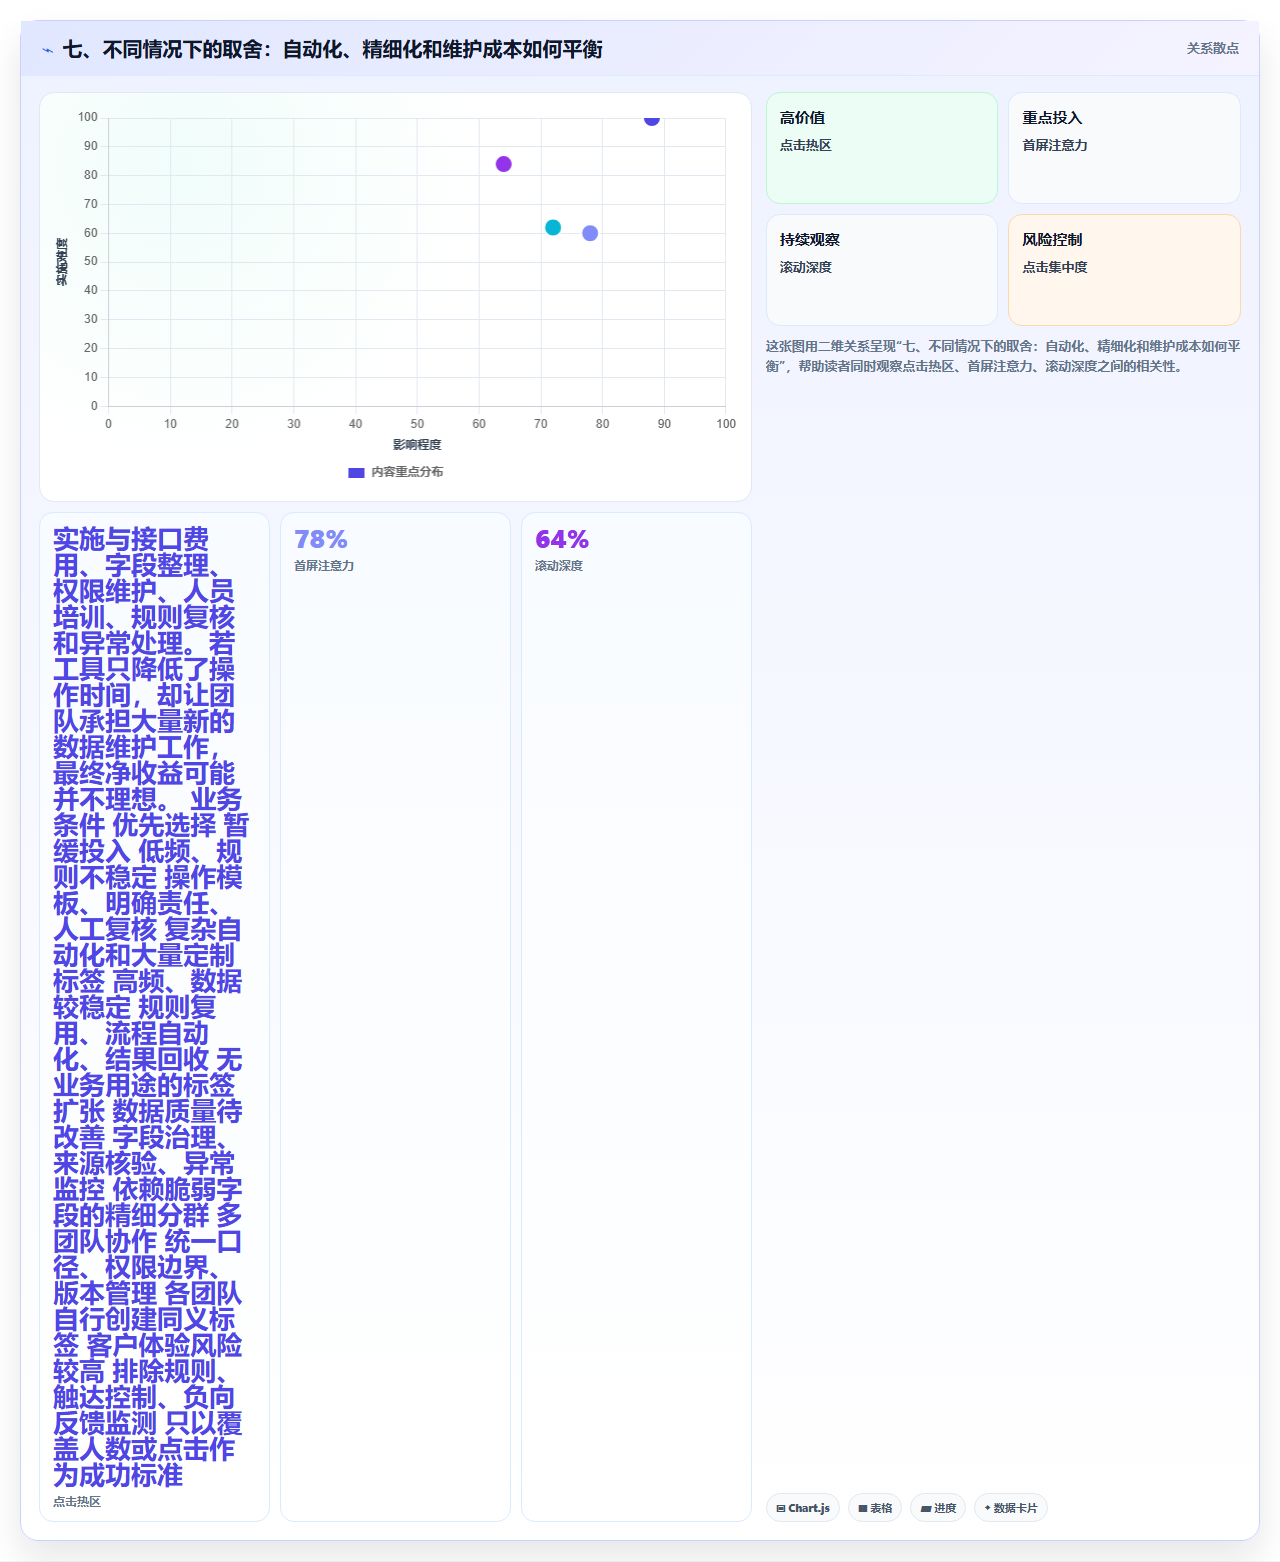1280x1562 pixels.
Task: Click the 进度 tag
Action: pyautogui.click(x=938, y=1508)
